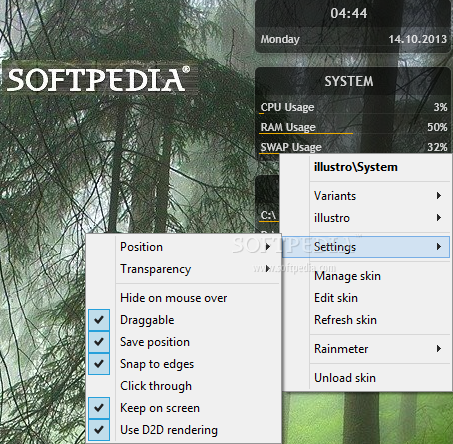Screen dimensions: 453x444
Task: Click the 50% RAM value
Action: [x=437, y=127]
